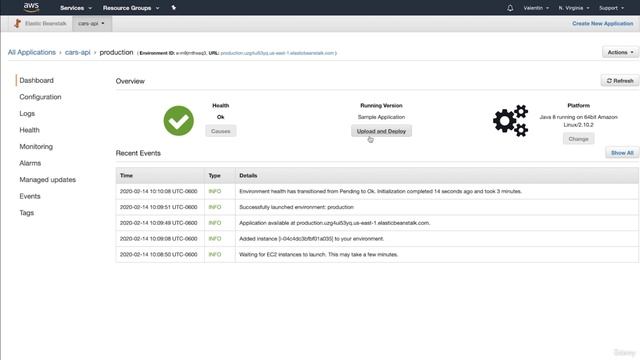Click the Elastic Beanstalk title text

(x=45, y=24)
